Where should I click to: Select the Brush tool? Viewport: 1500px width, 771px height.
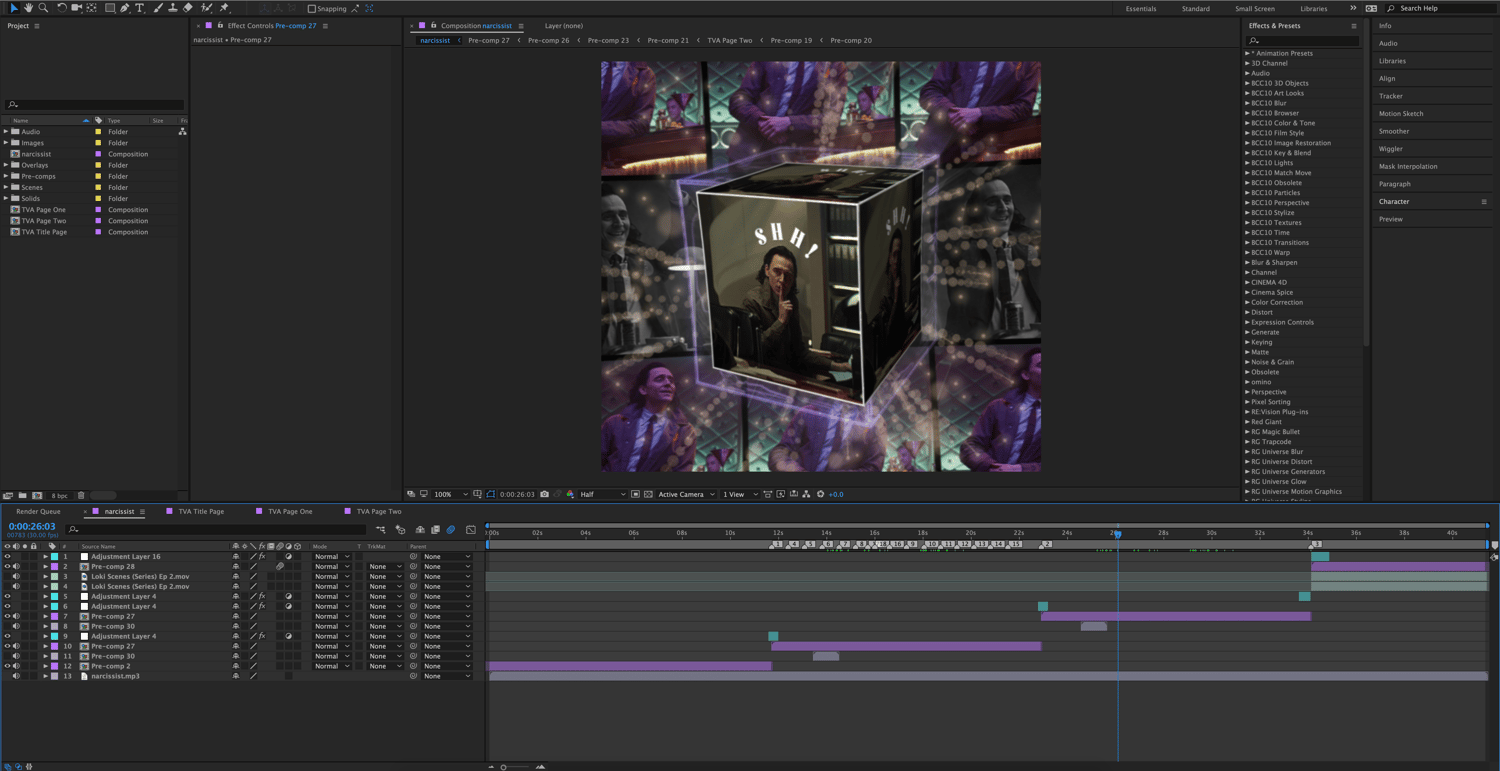157,8
